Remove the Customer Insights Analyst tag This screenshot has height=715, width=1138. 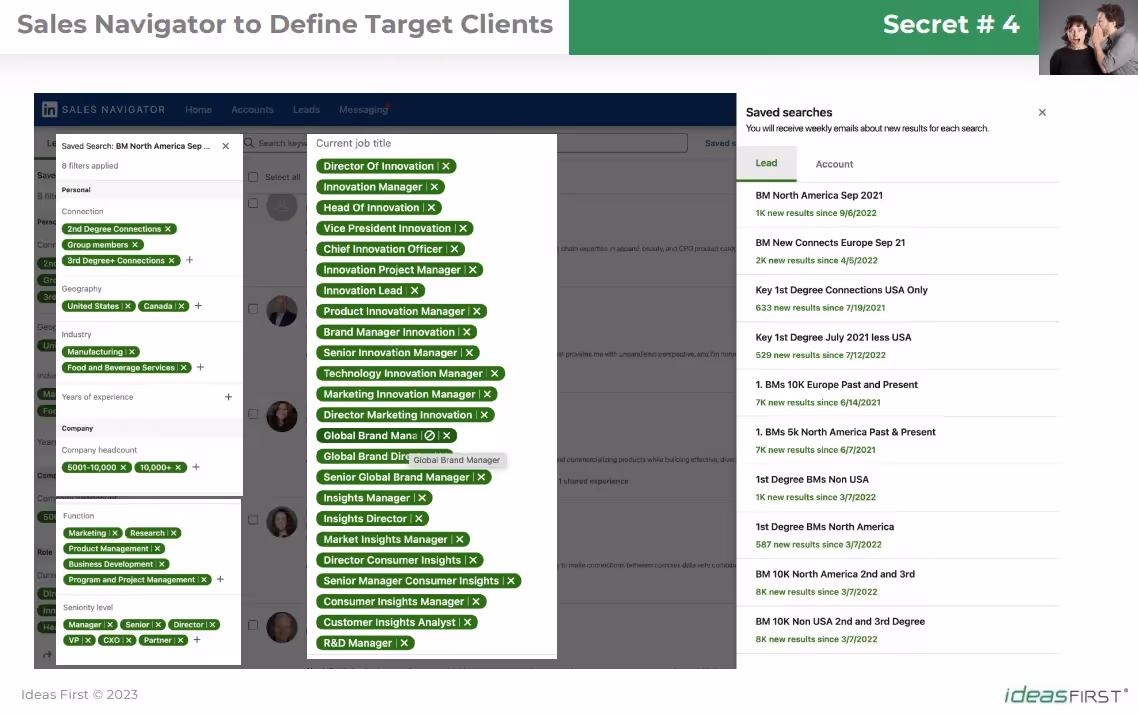click(467, 622)
